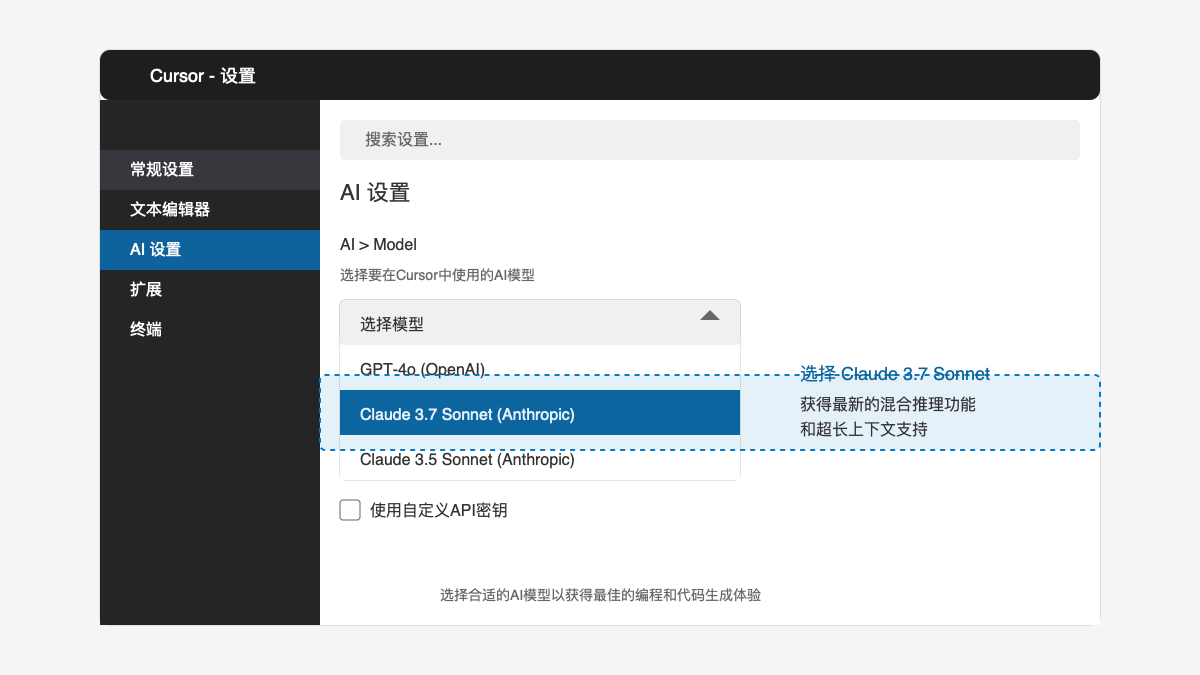Screen dimensions: 1200x675
Task: Collapse the 选择模型 dropdown
Action: (540, 323)
